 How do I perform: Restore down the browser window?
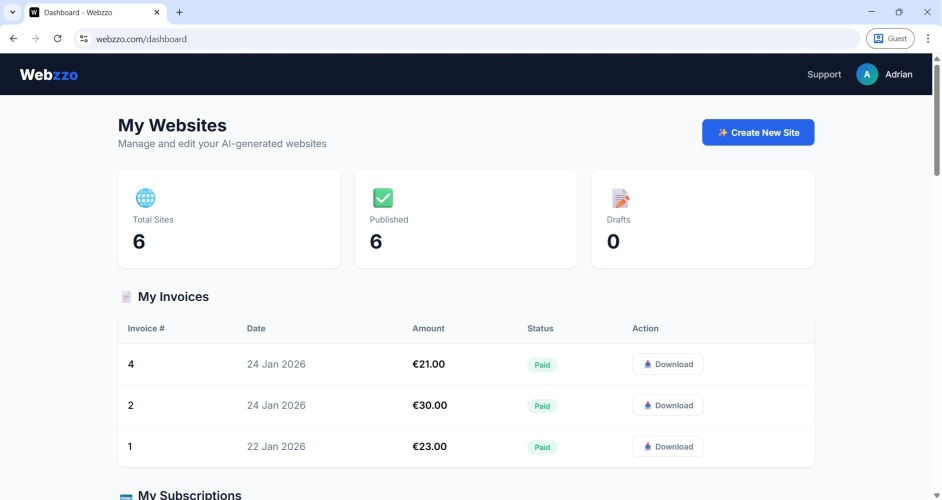coord(899,12)
